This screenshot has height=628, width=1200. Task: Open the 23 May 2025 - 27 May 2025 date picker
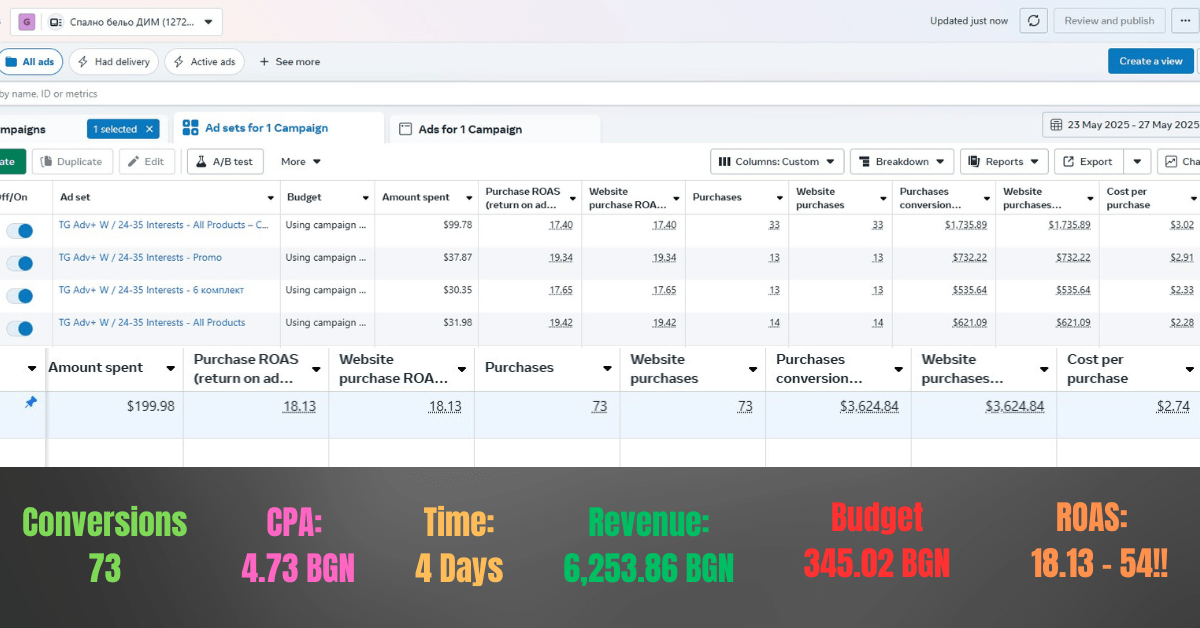coord(1121,125)
